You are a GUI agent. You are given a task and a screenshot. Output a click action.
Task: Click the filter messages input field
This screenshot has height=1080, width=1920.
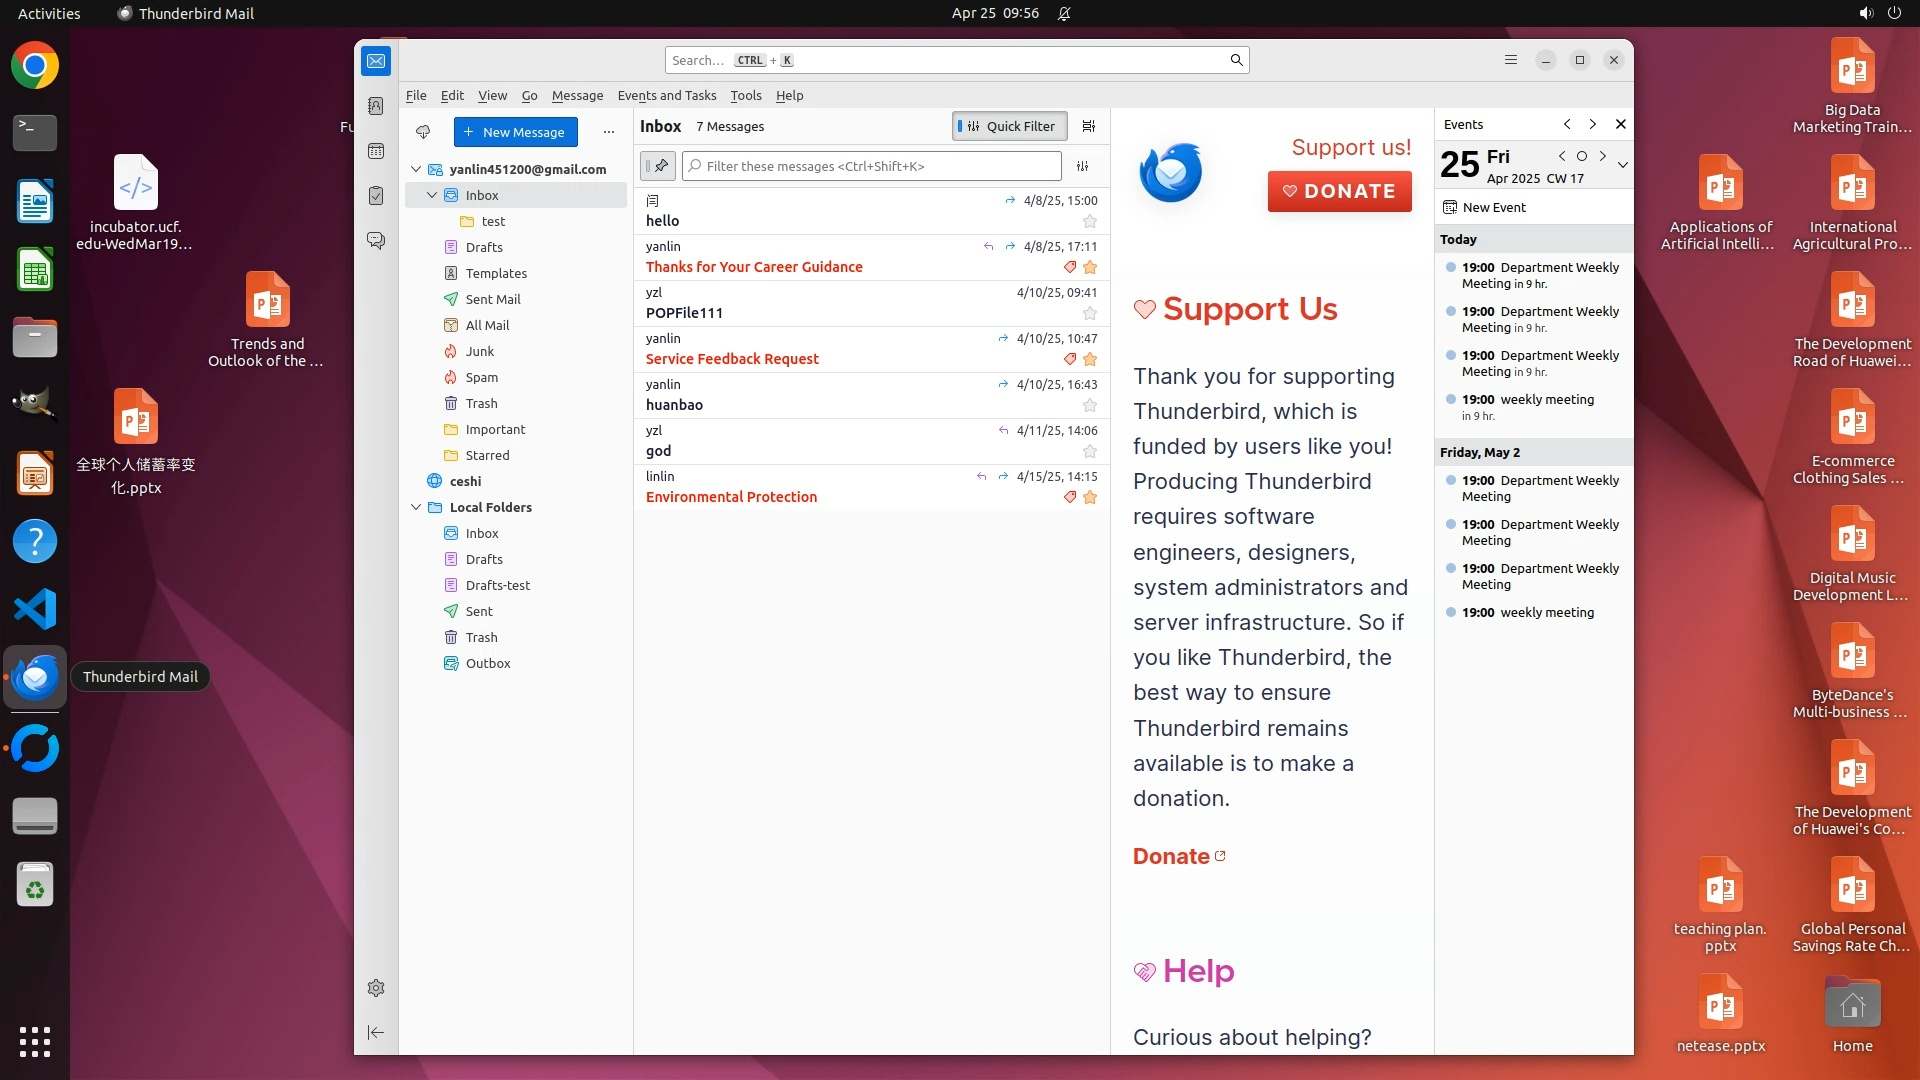pos(871,166)
